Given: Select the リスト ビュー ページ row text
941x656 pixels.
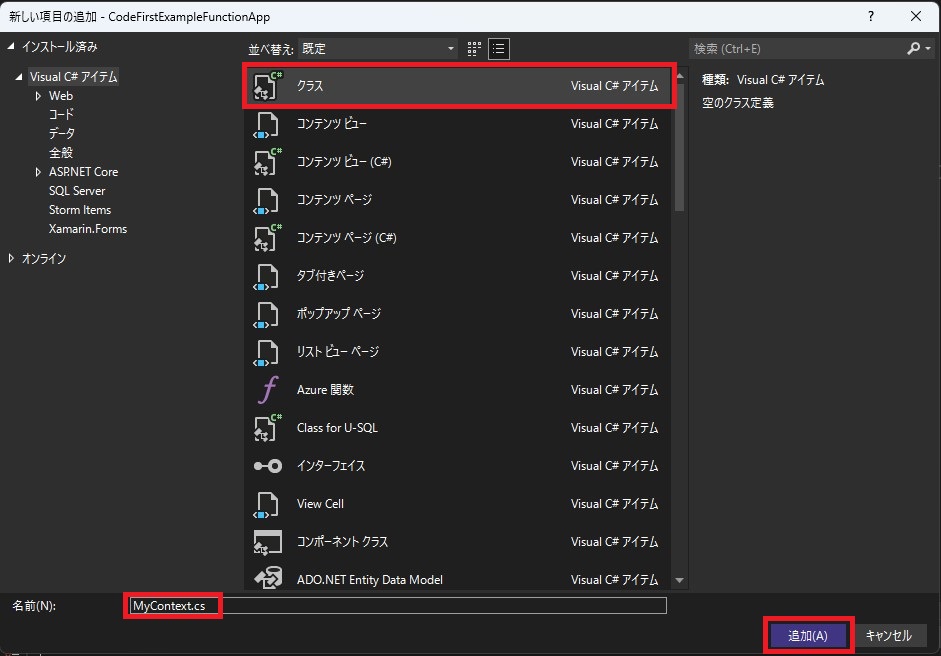Looking at the screenshot, I should click(x=338, y=352).
